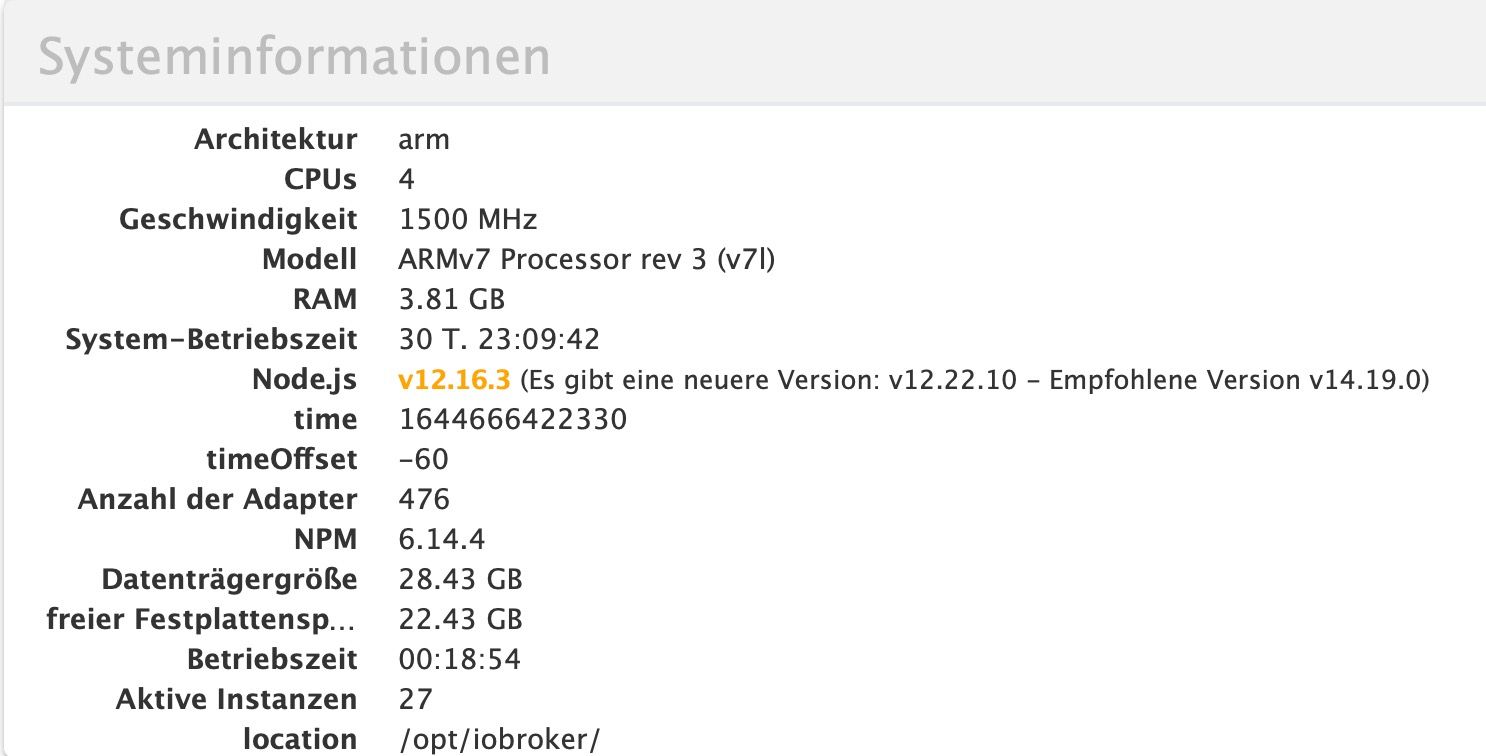Select the Architektur value arm
Screen dimensions: 1486x756
(x=424, y=139)
